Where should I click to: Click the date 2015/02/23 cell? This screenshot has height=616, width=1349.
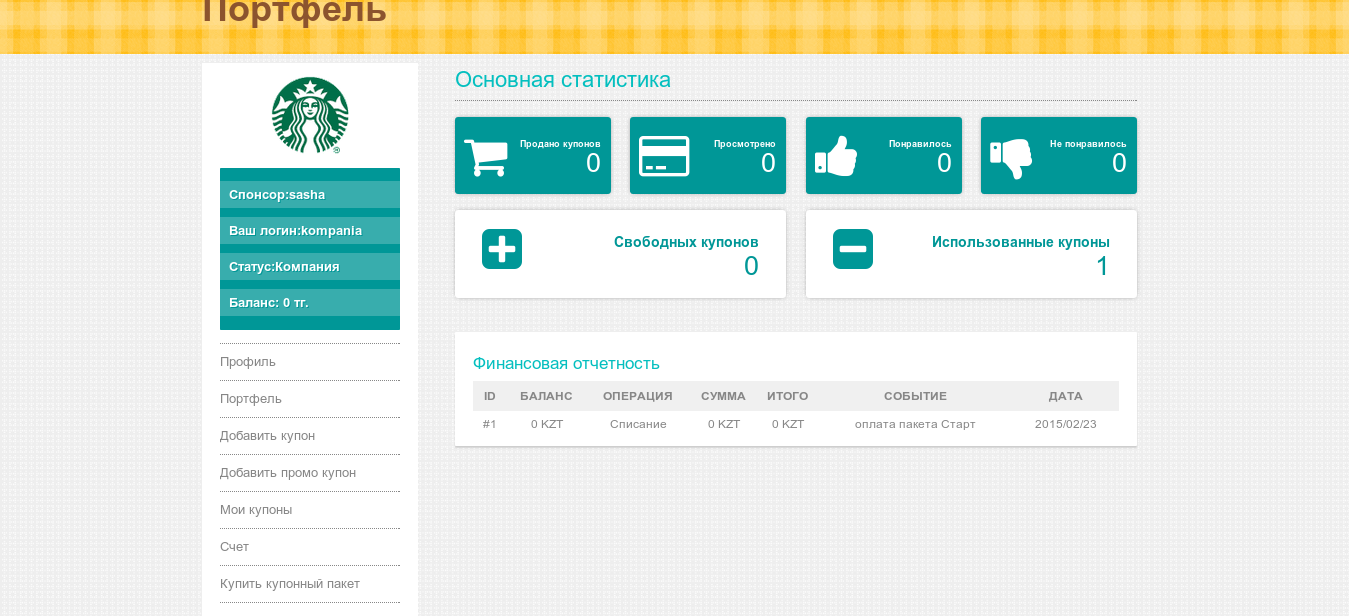(1066, 425)
